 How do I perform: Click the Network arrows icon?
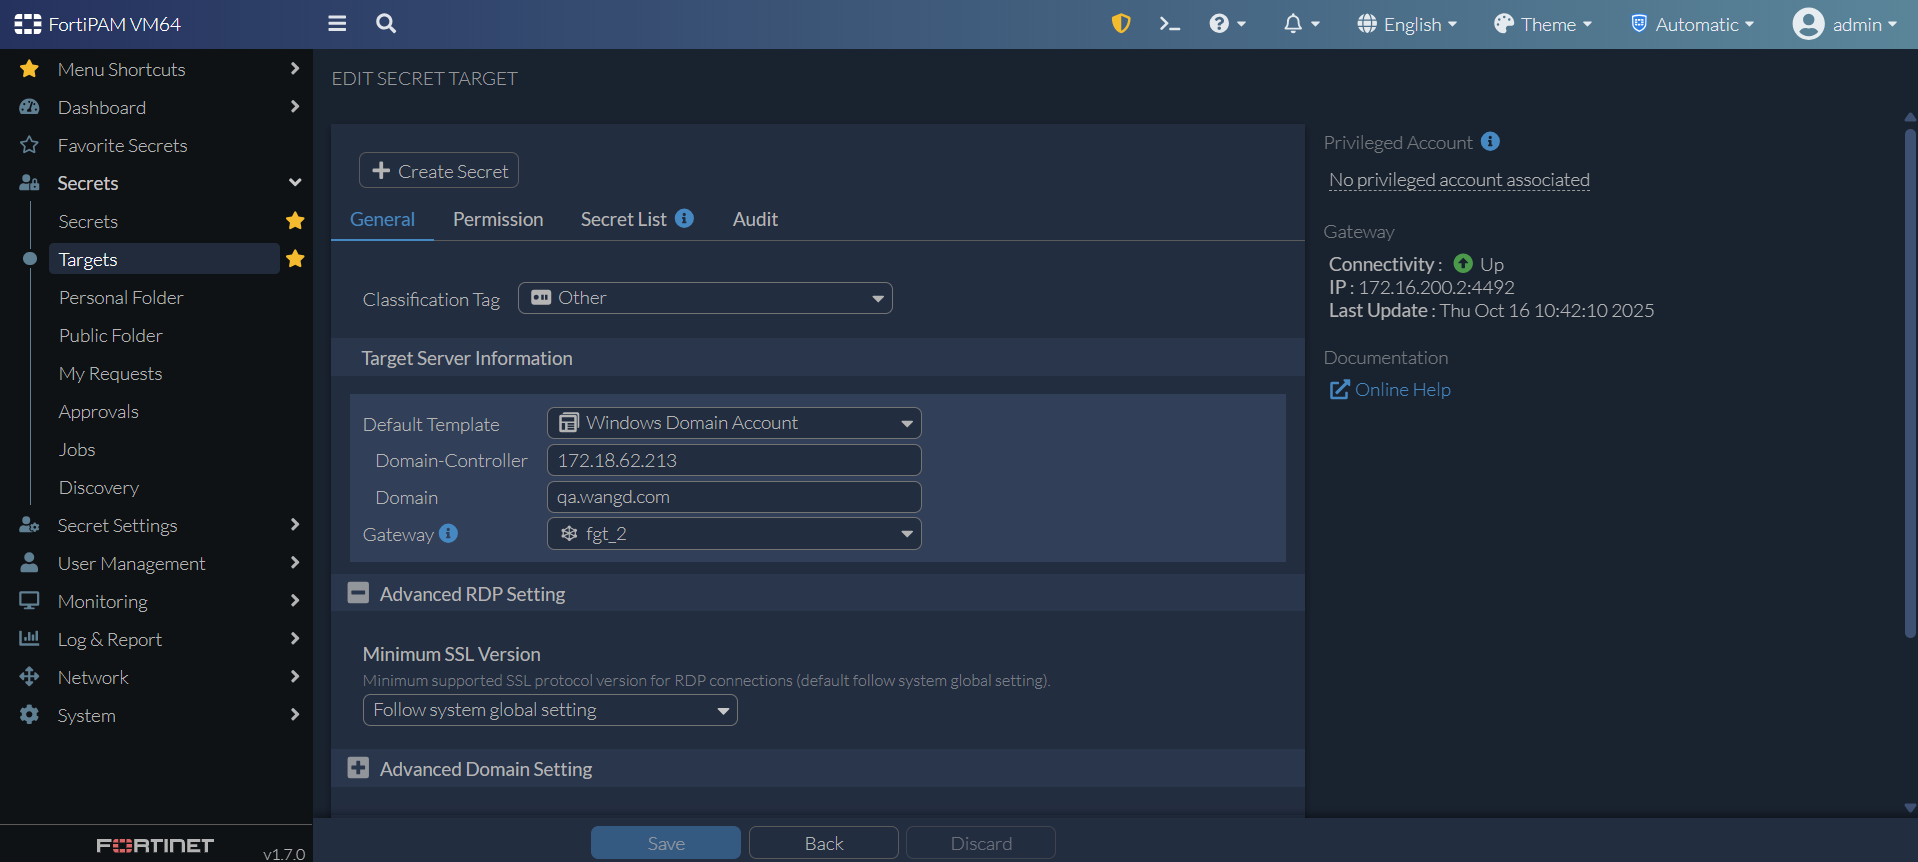(29, 677)
